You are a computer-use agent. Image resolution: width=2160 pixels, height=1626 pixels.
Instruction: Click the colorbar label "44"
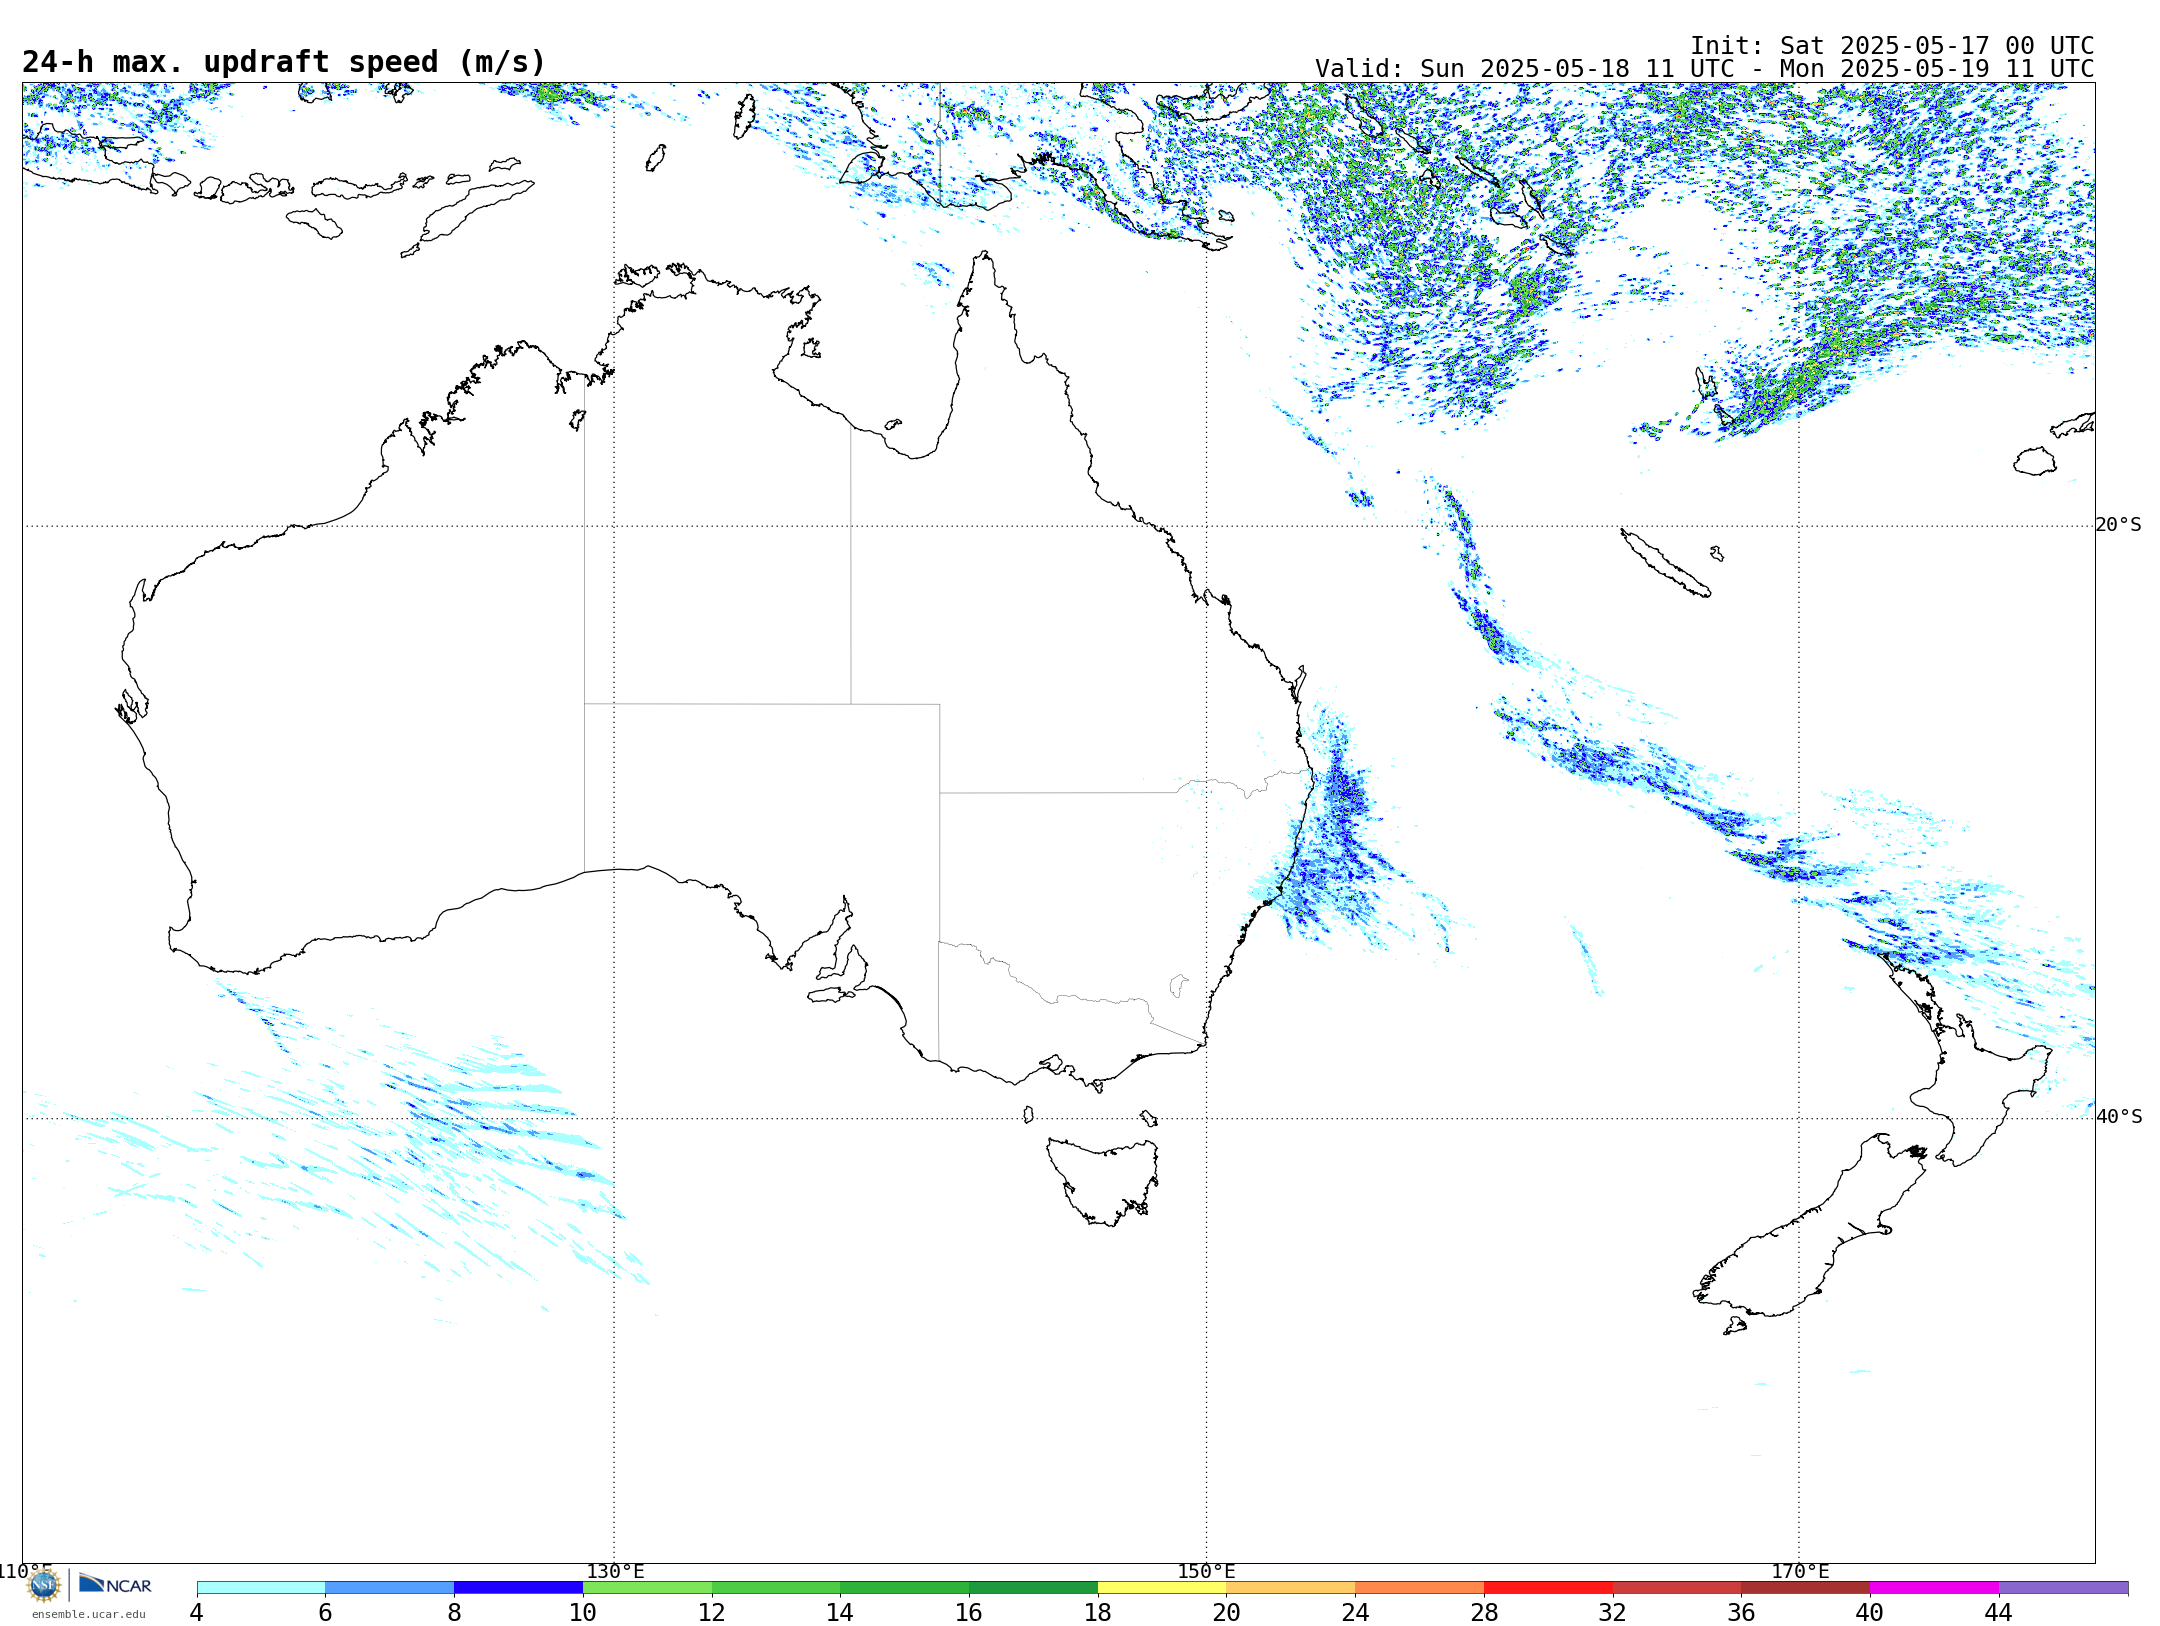tap(1999, 1612)
